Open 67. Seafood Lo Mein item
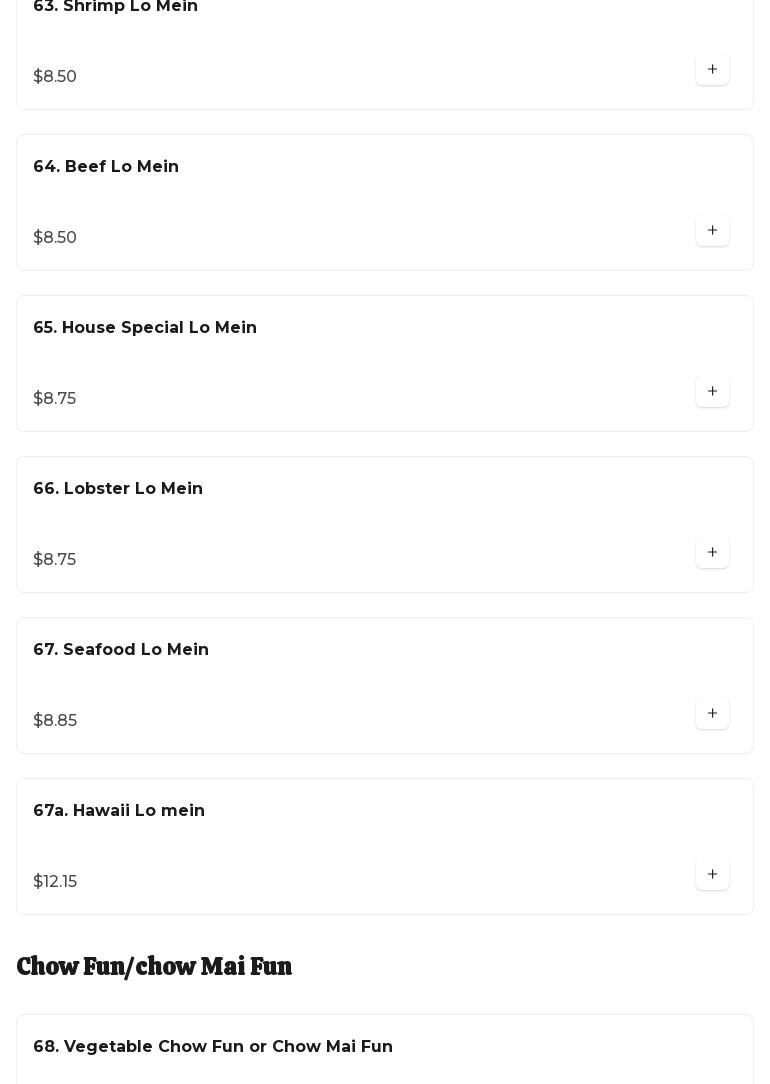Viewport: 770px width, 1084px height. 121,650
